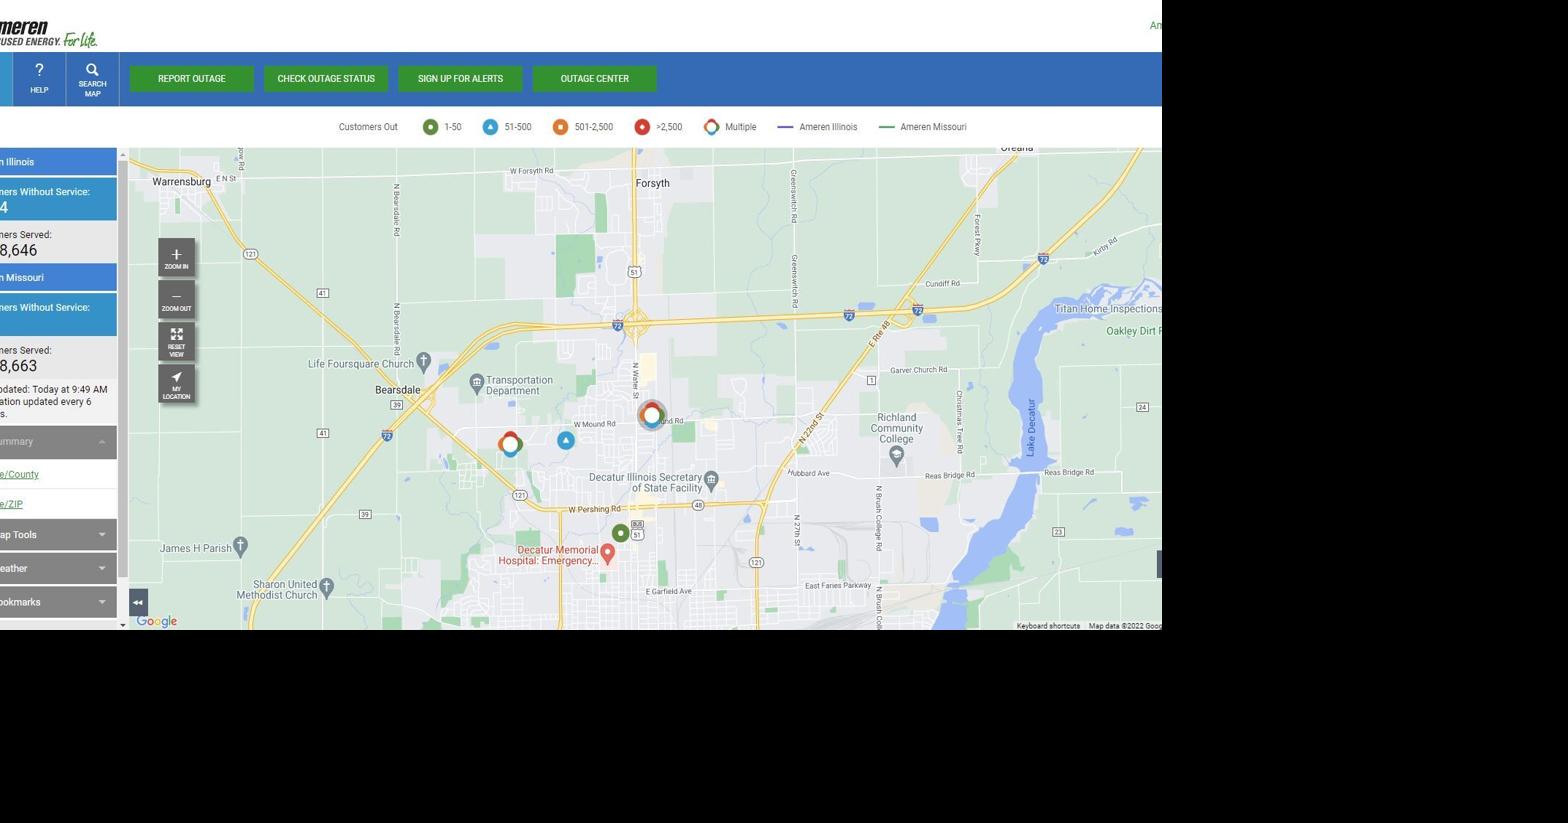Select the blue 51-500 outage marker on map
The height and width of the screenshot is (823, 1568).
tap(566, 440)
